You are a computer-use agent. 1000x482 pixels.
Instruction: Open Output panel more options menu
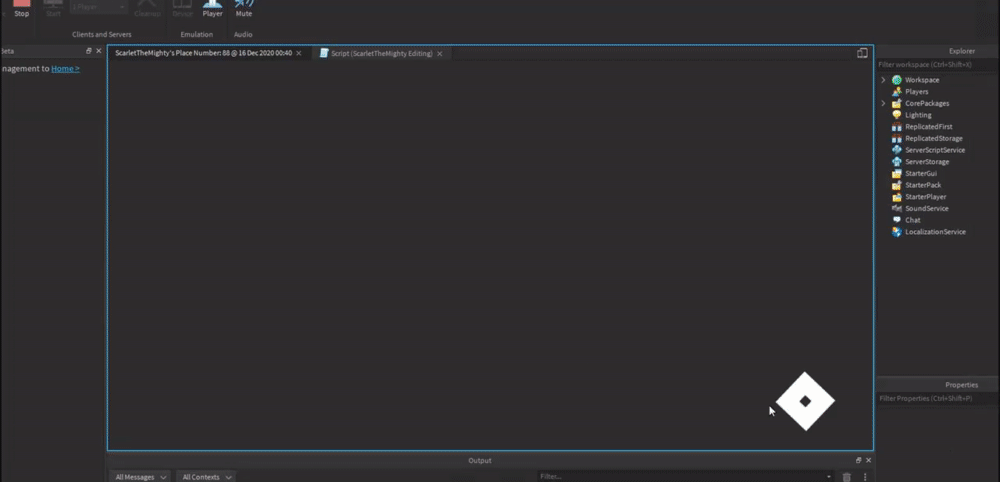[865, 477]
